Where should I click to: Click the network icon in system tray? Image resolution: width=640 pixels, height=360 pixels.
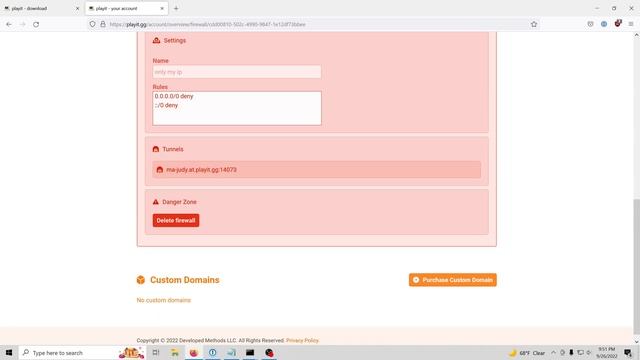tap(580, 353)
